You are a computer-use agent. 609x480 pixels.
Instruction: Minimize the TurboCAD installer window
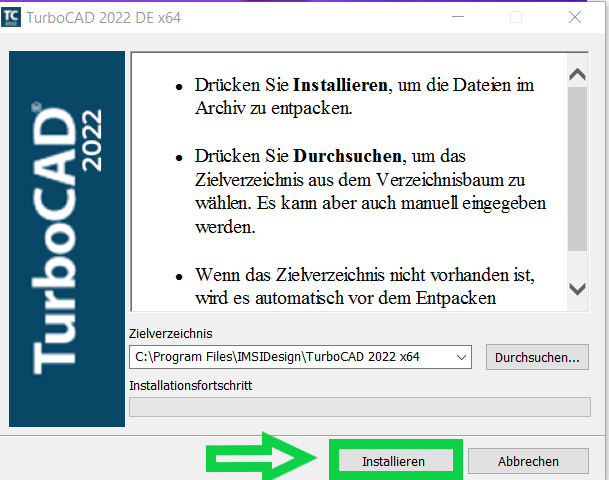[x=458, y=17]
